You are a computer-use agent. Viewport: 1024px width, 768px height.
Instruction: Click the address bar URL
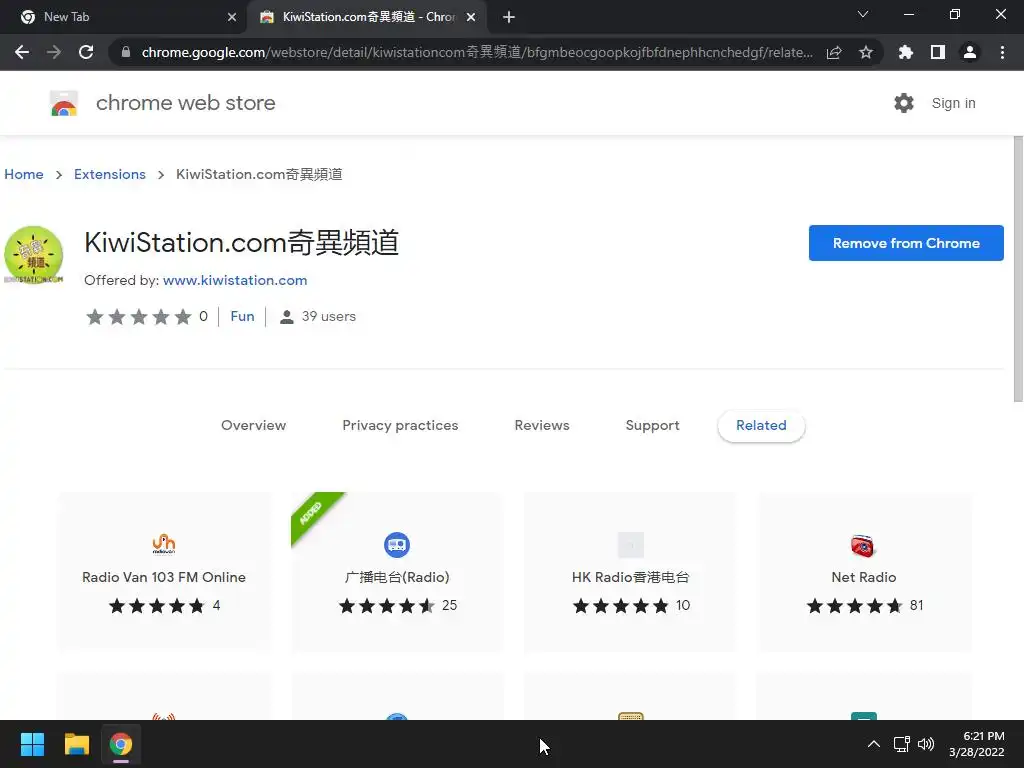(477, 52)
